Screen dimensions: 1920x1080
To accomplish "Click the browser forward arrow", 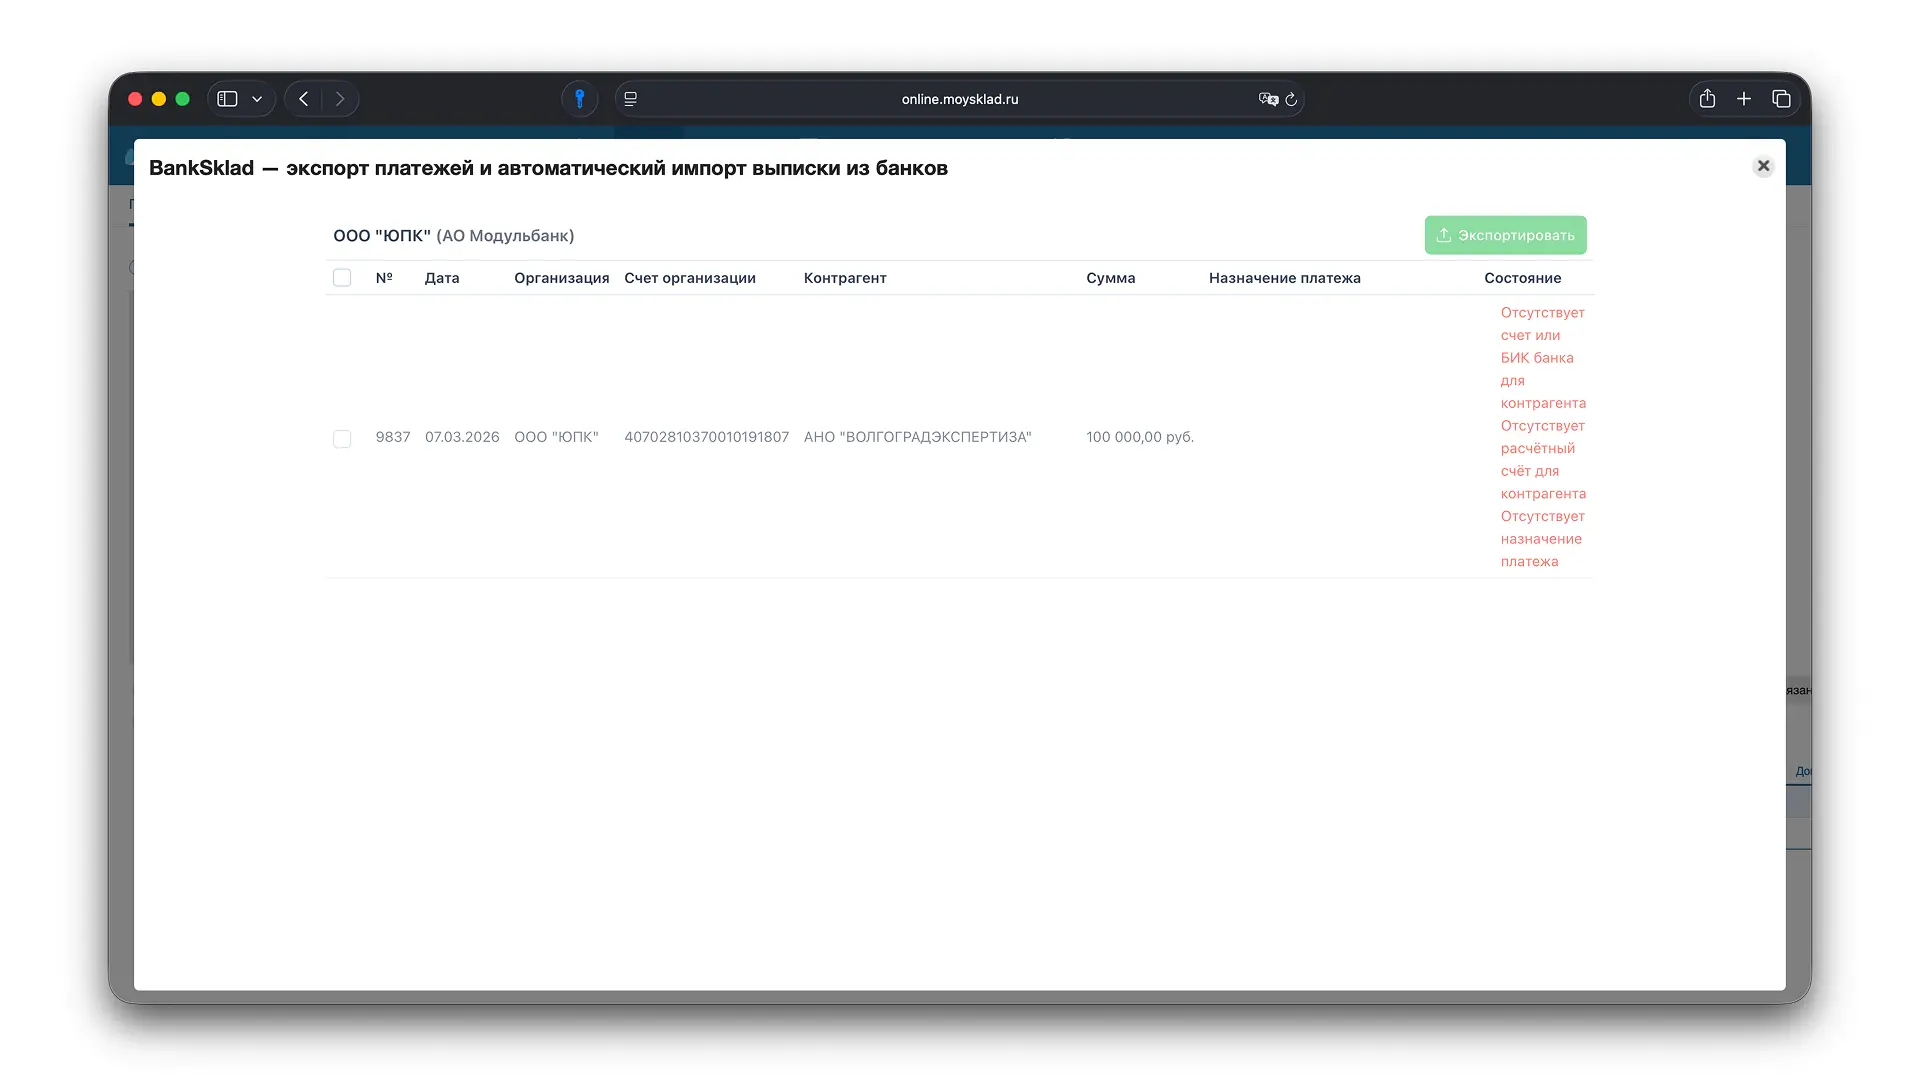I will pyautogui.click(x=340, y=99).
